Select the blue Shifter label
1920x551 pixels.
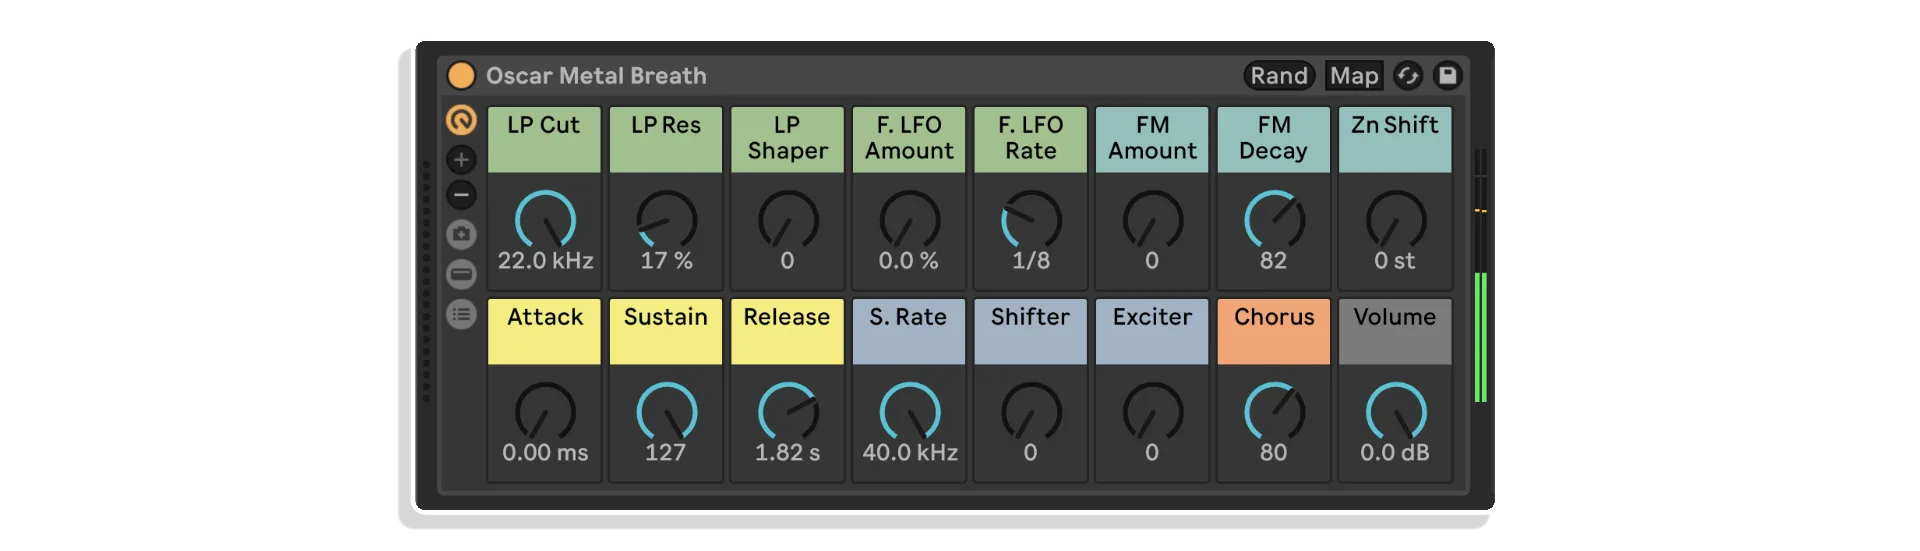coord(1030,332)
